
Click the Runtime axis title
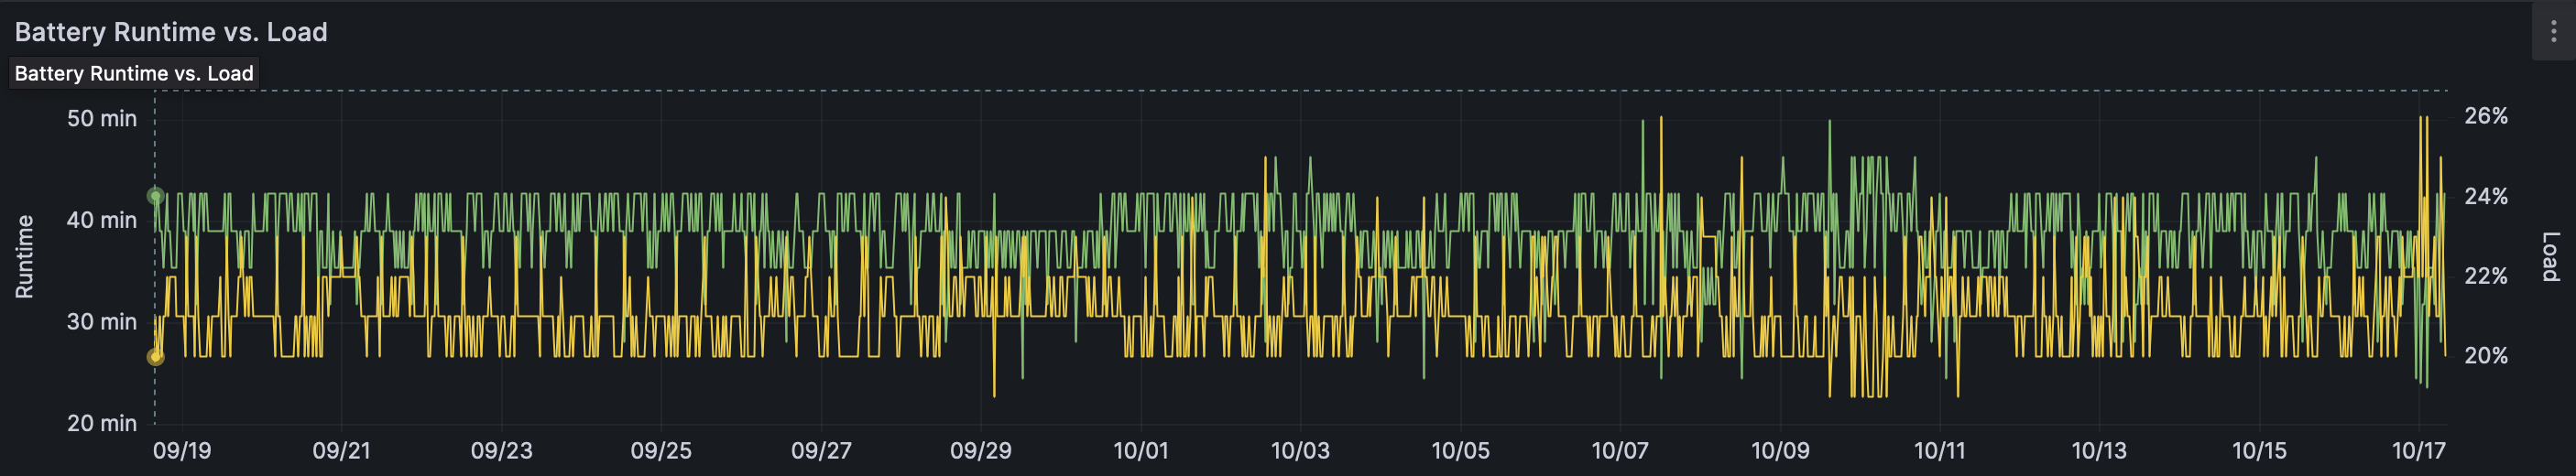(24, 257)
